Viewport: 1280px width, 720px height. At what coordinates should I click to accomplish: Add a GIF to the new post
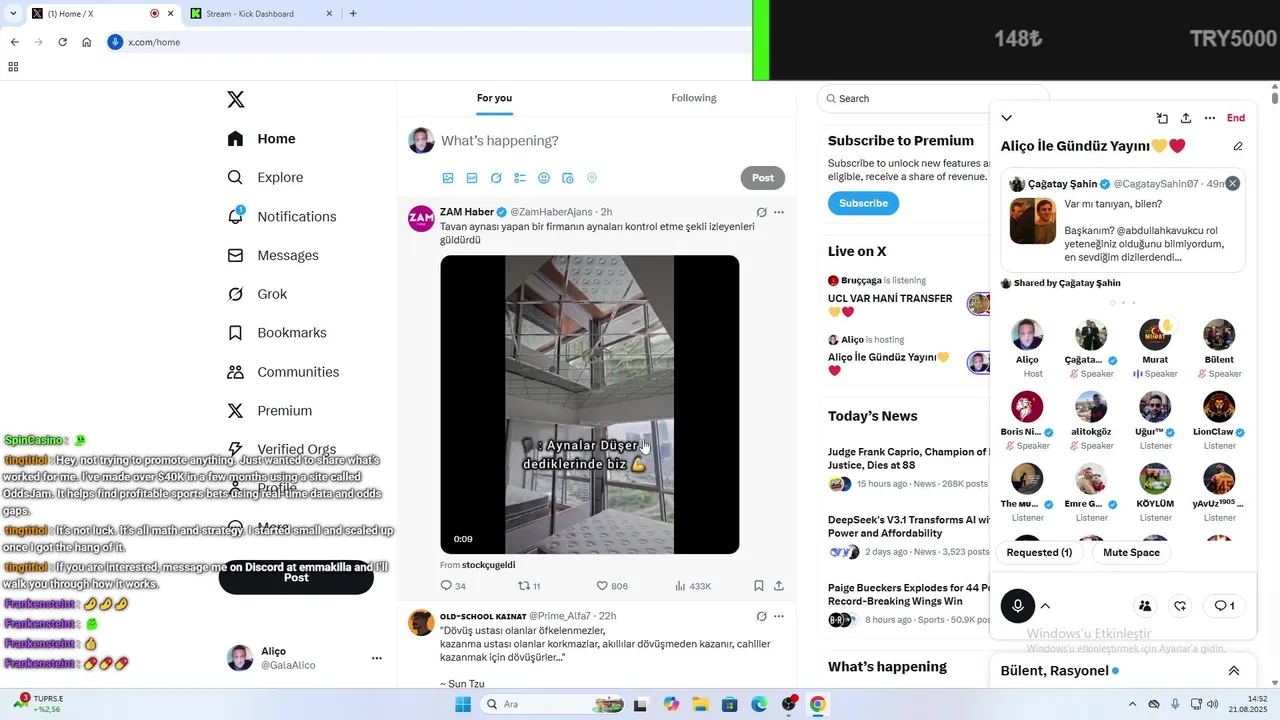[x=472, y=178]
